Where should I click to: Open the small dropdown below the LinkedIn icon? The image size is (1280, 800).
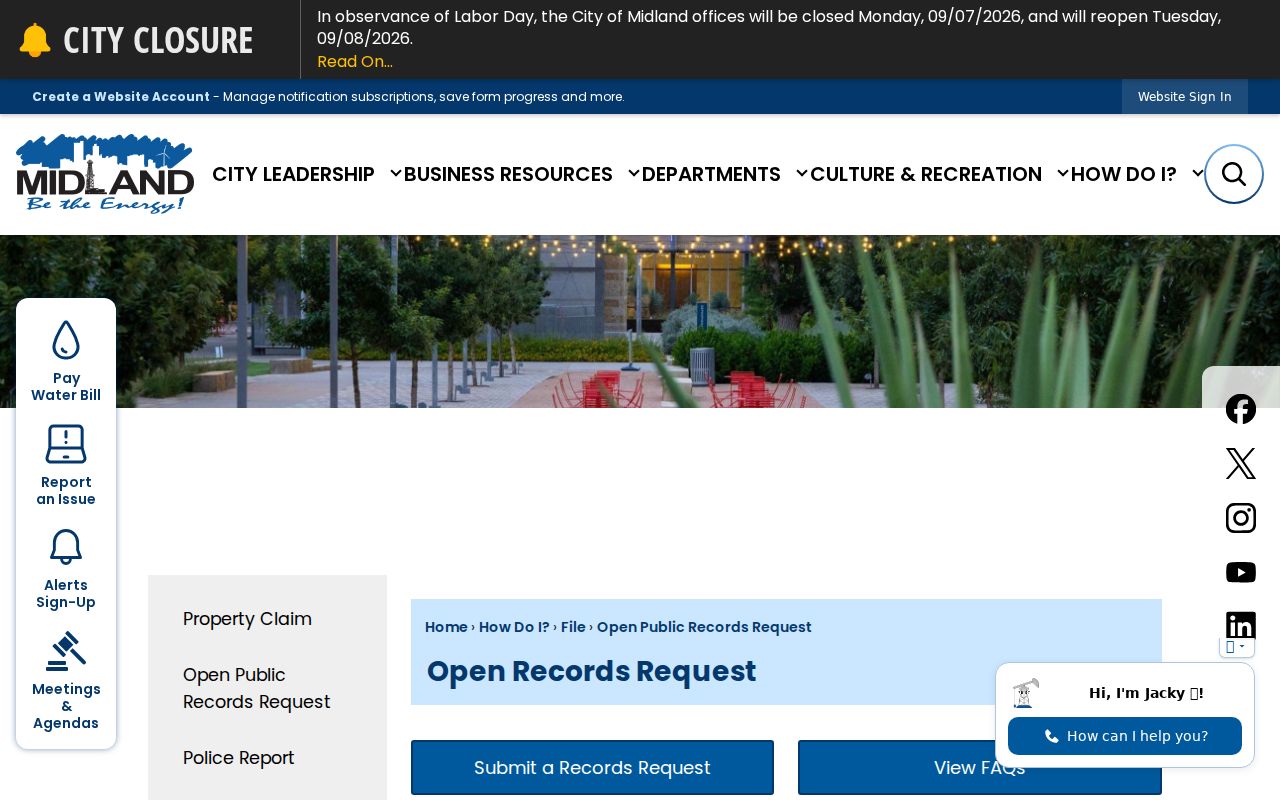coord(1237,647)
